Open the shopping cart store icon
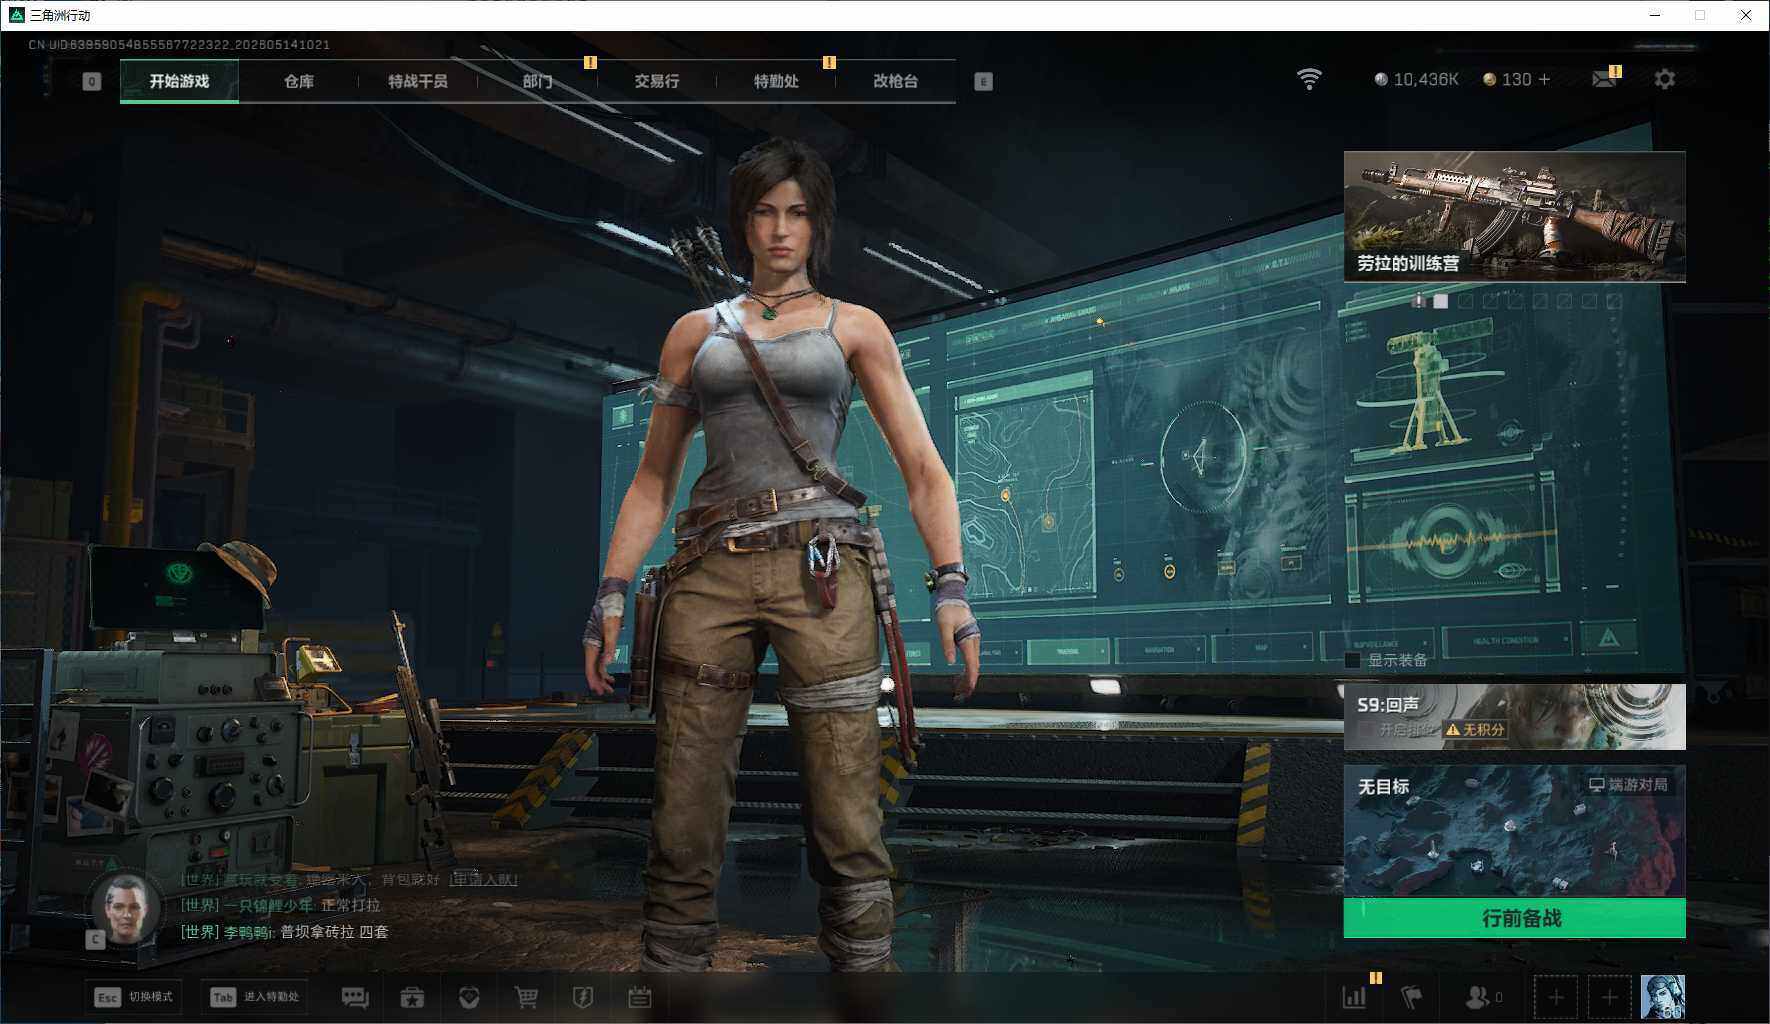Viewport: 1770px width, 1024px height. pyautogui.click(x=526, y=997)
